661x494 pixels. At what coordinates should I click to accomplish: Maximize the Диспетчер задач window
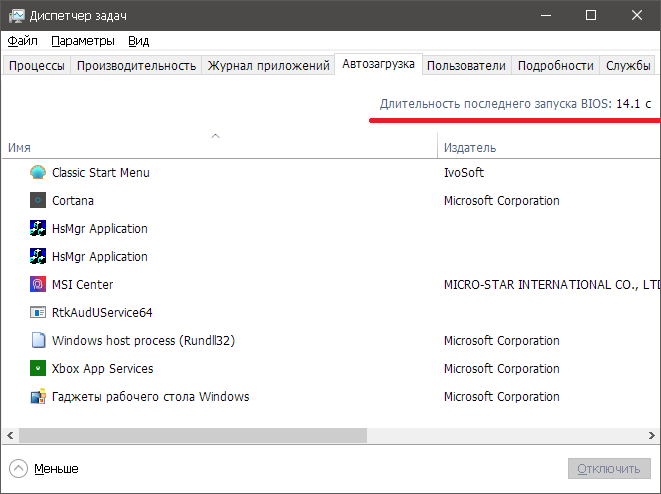(x=591, y=16)
